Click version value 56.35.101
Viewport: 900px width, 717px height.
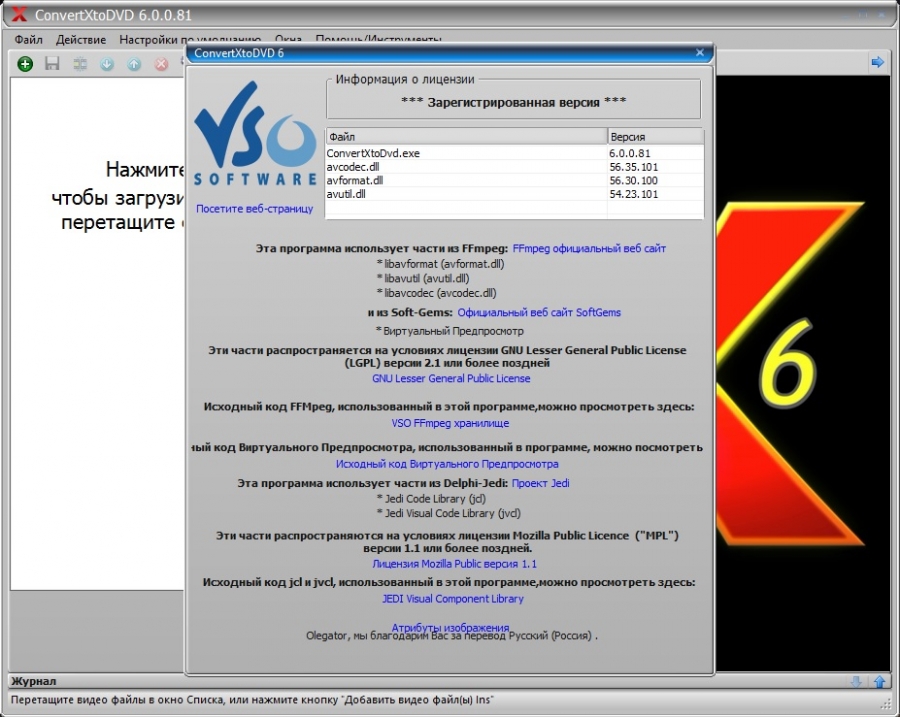click(x=634, y=167)
